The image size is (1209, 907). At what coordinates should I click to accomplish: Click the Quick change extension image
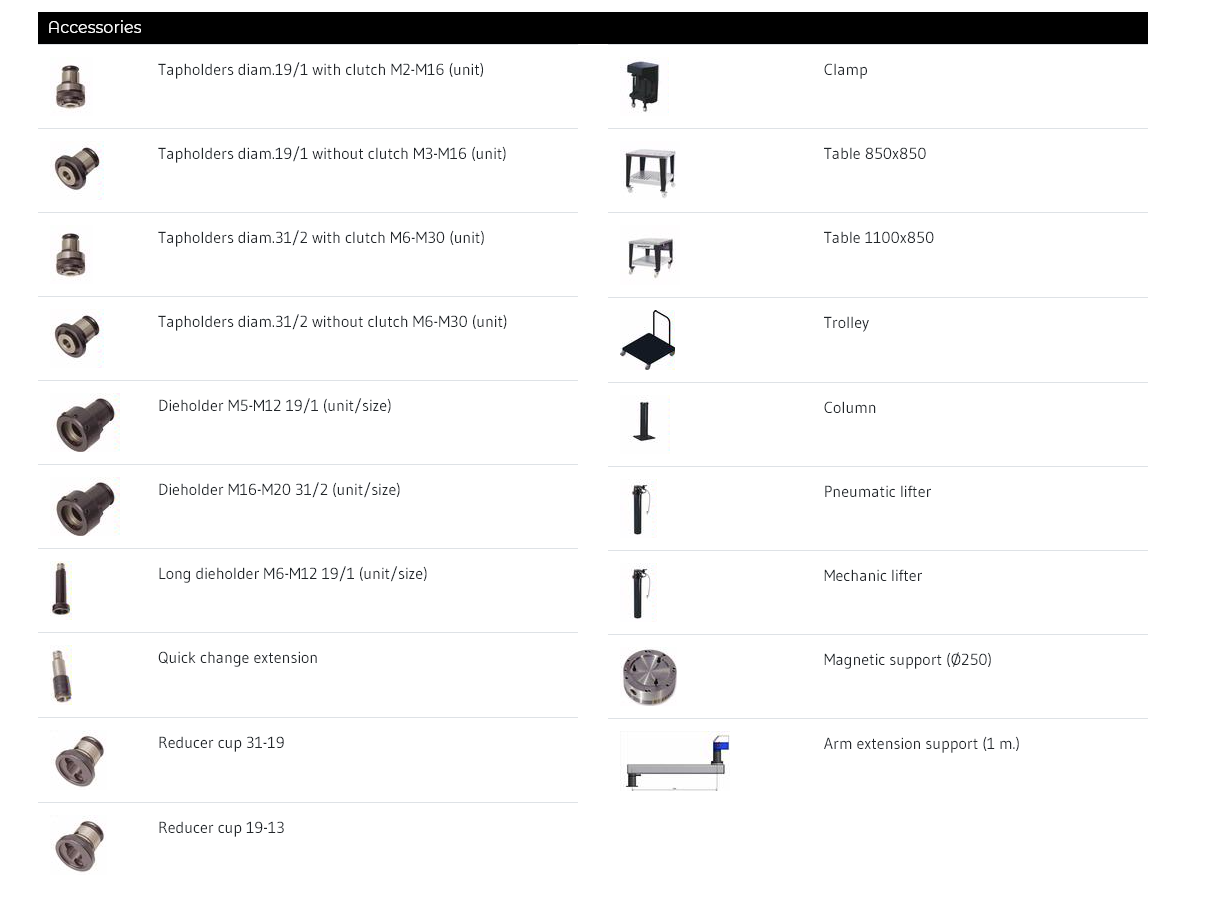coord(61,675)
